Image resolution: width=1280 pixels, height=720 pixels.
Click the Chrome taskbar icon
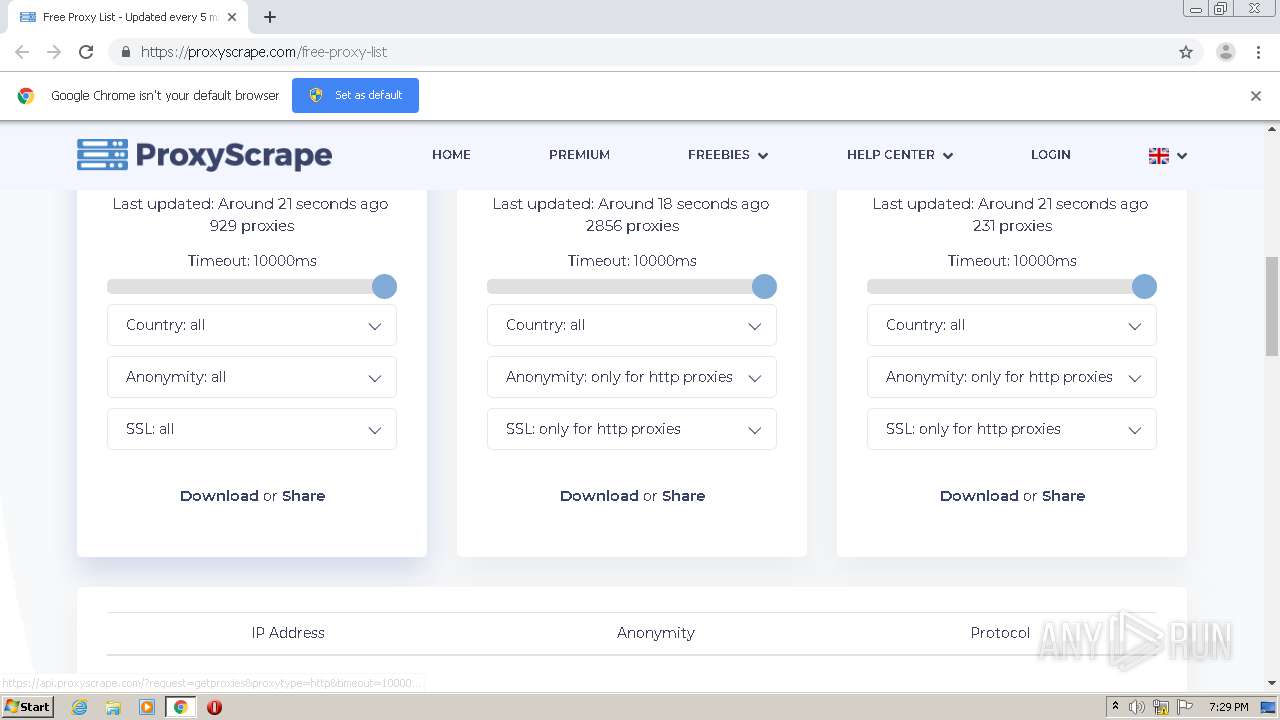tap(180, 707)
